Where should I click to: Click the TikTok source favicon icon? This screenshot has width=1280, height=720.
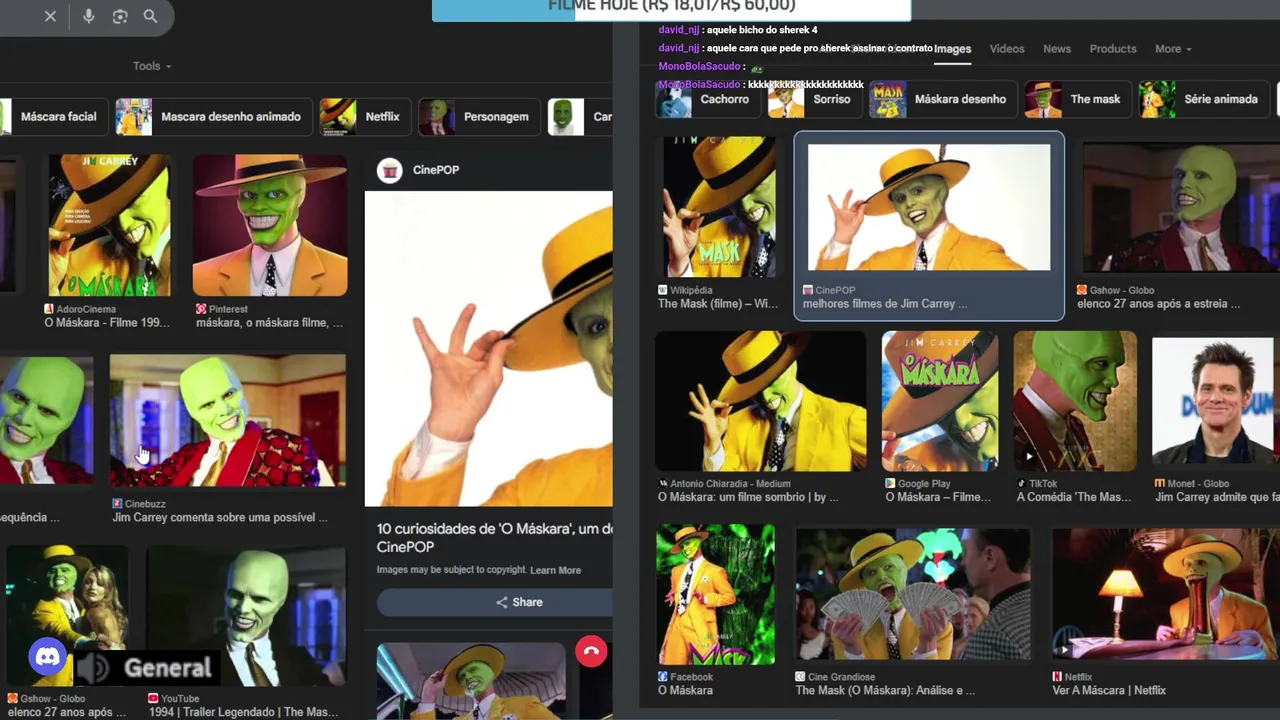coord(1021,484)
